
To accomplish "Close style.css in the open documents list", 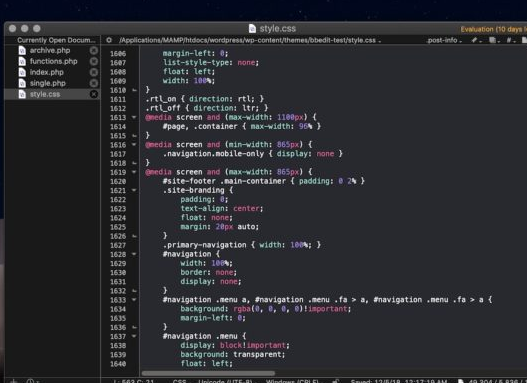I will [94, 94].
